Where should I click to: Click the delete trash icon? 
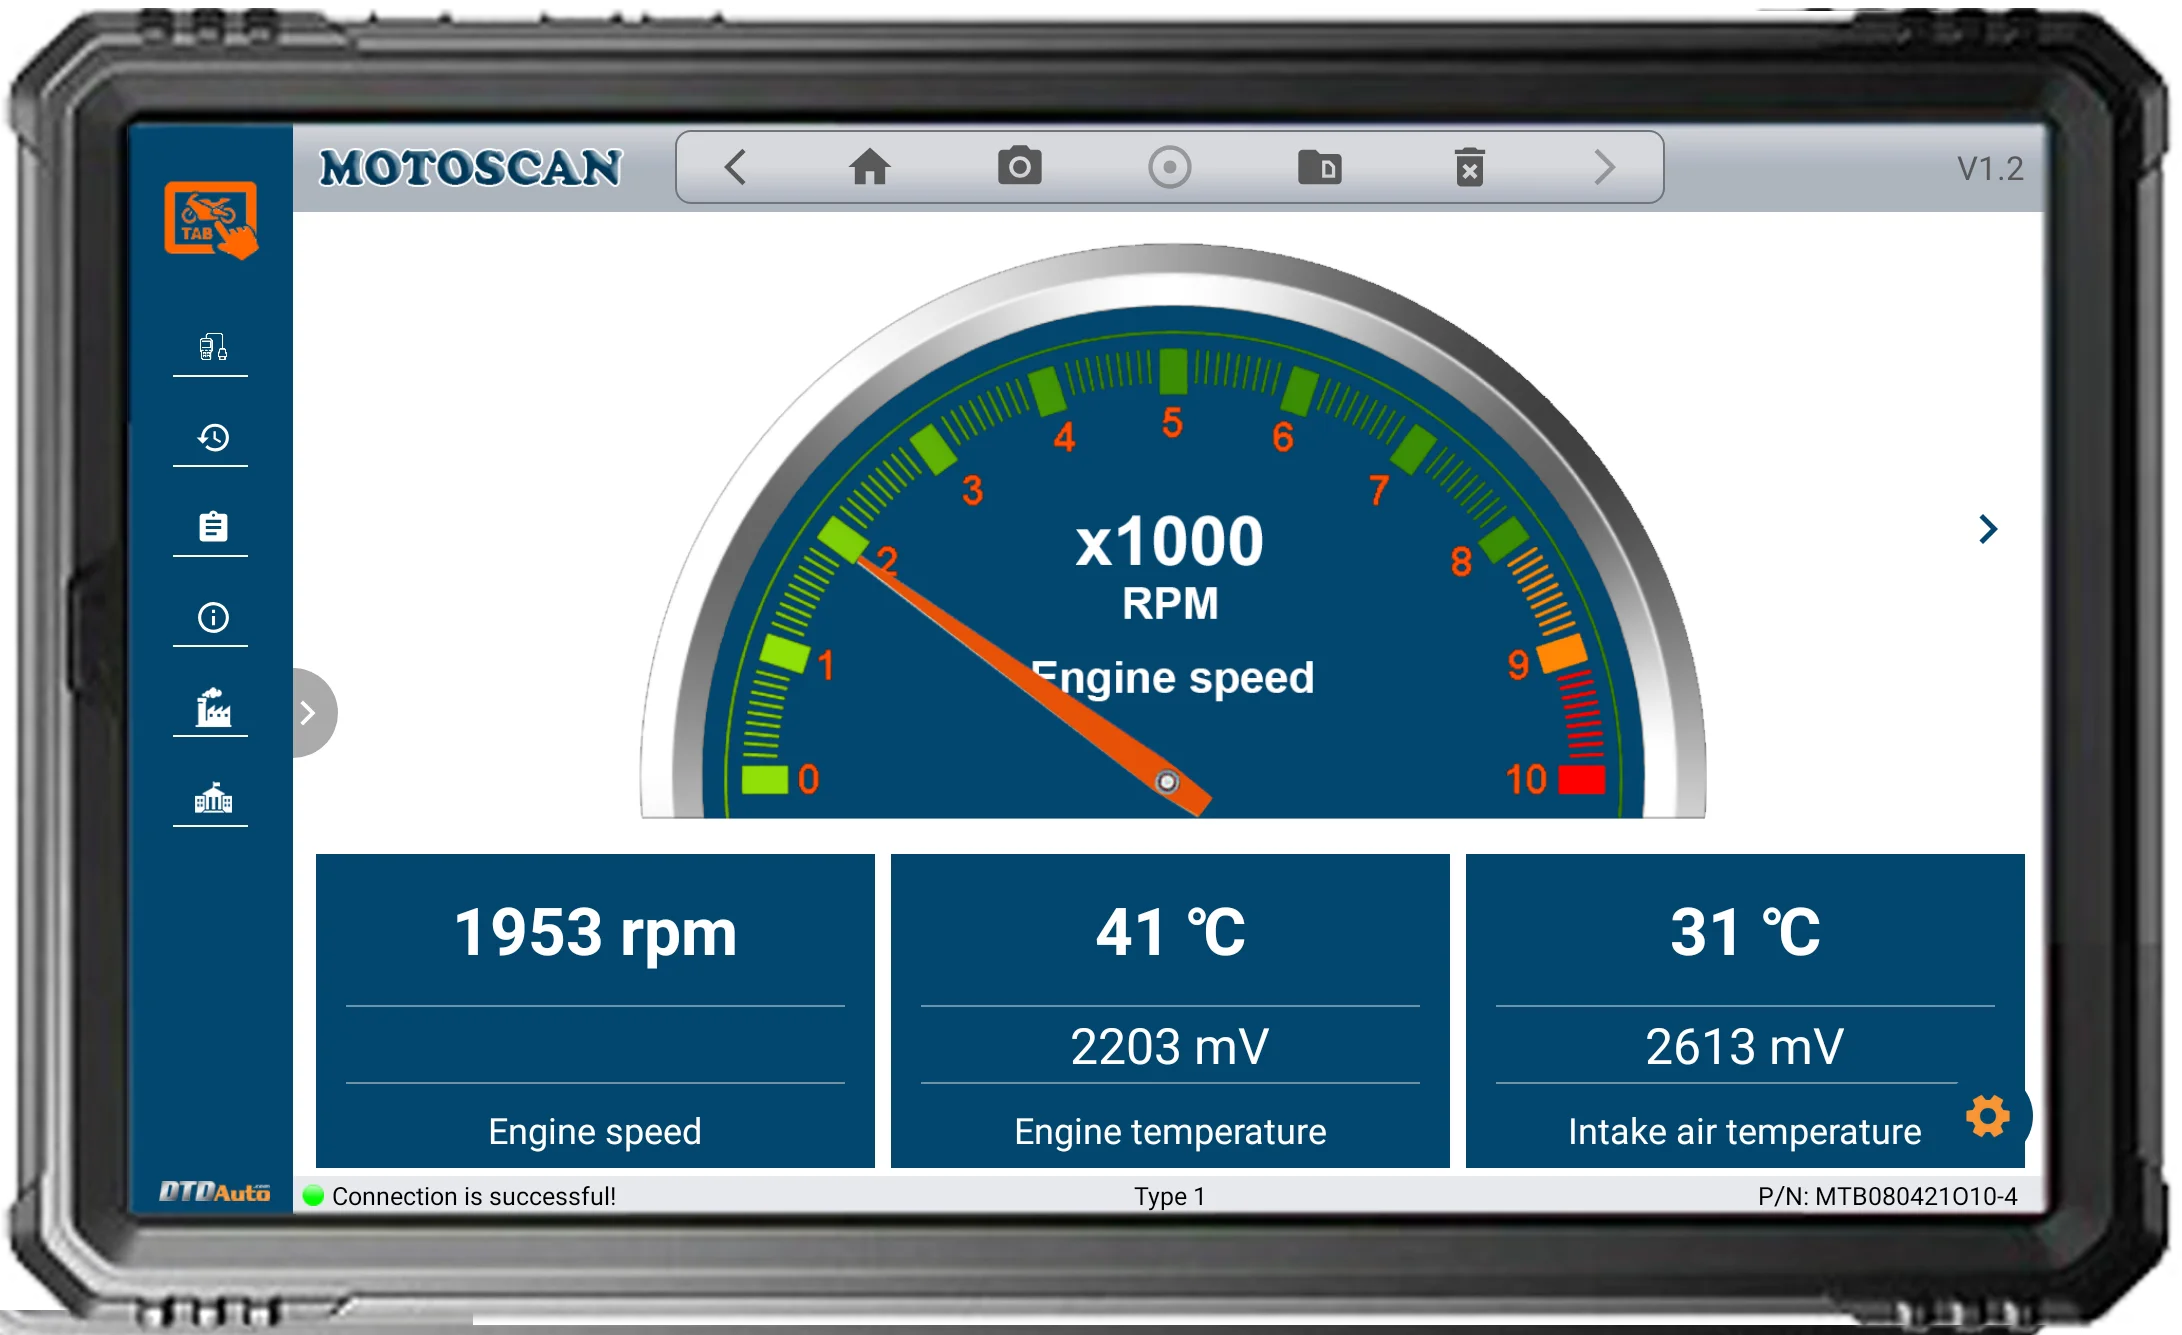1469,167
